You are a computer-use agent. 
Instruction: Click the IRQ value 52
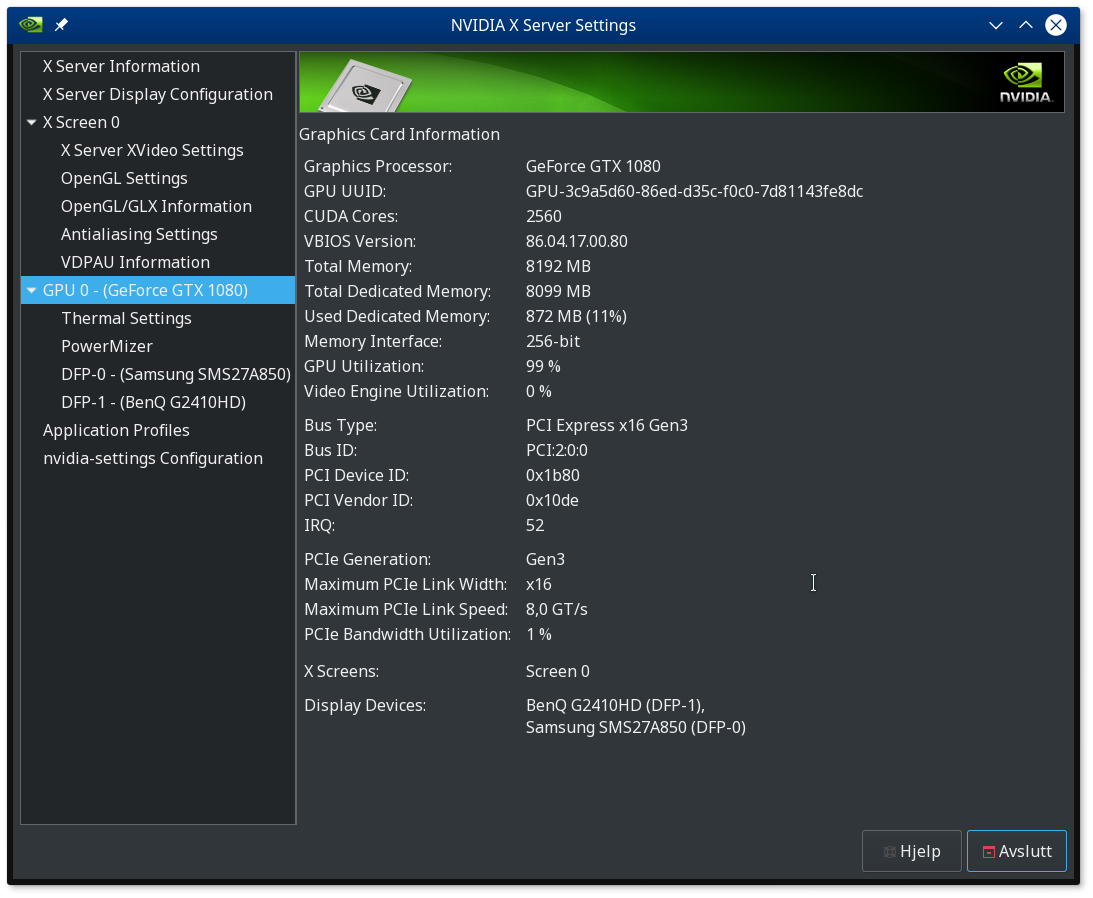(x=535, y=525)
